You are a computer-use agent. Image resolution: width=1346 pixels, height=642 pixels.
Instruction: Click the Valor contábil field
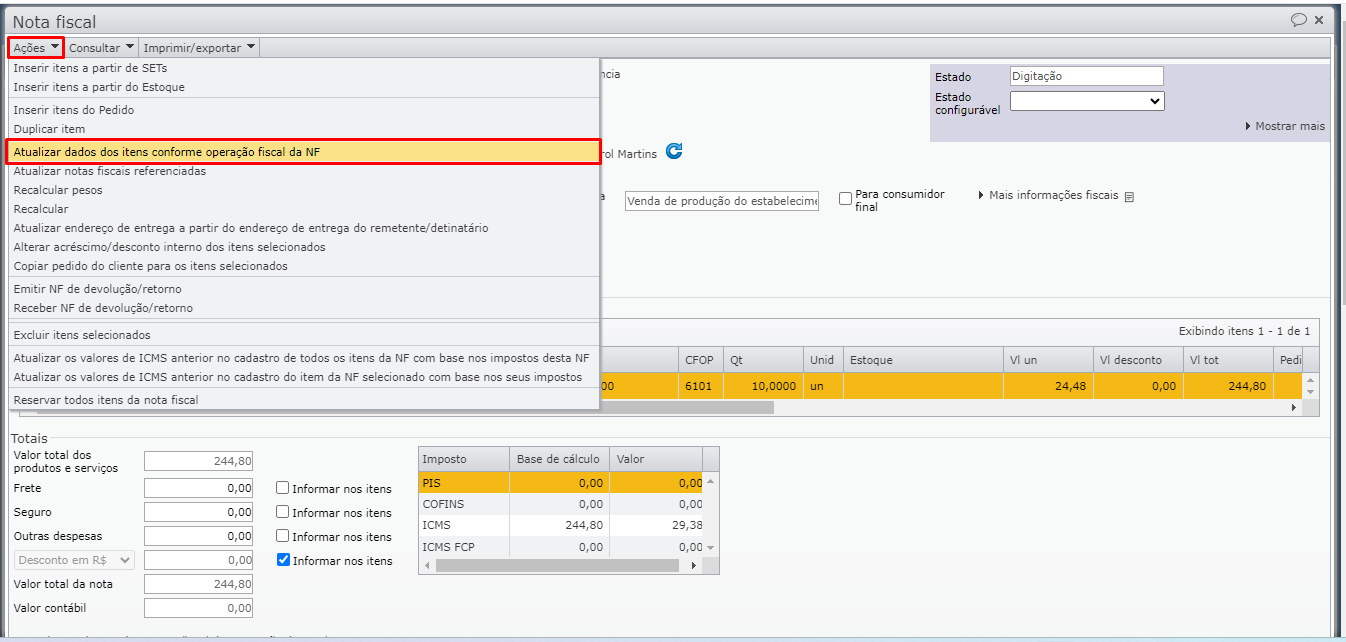(x=198, y=608)
